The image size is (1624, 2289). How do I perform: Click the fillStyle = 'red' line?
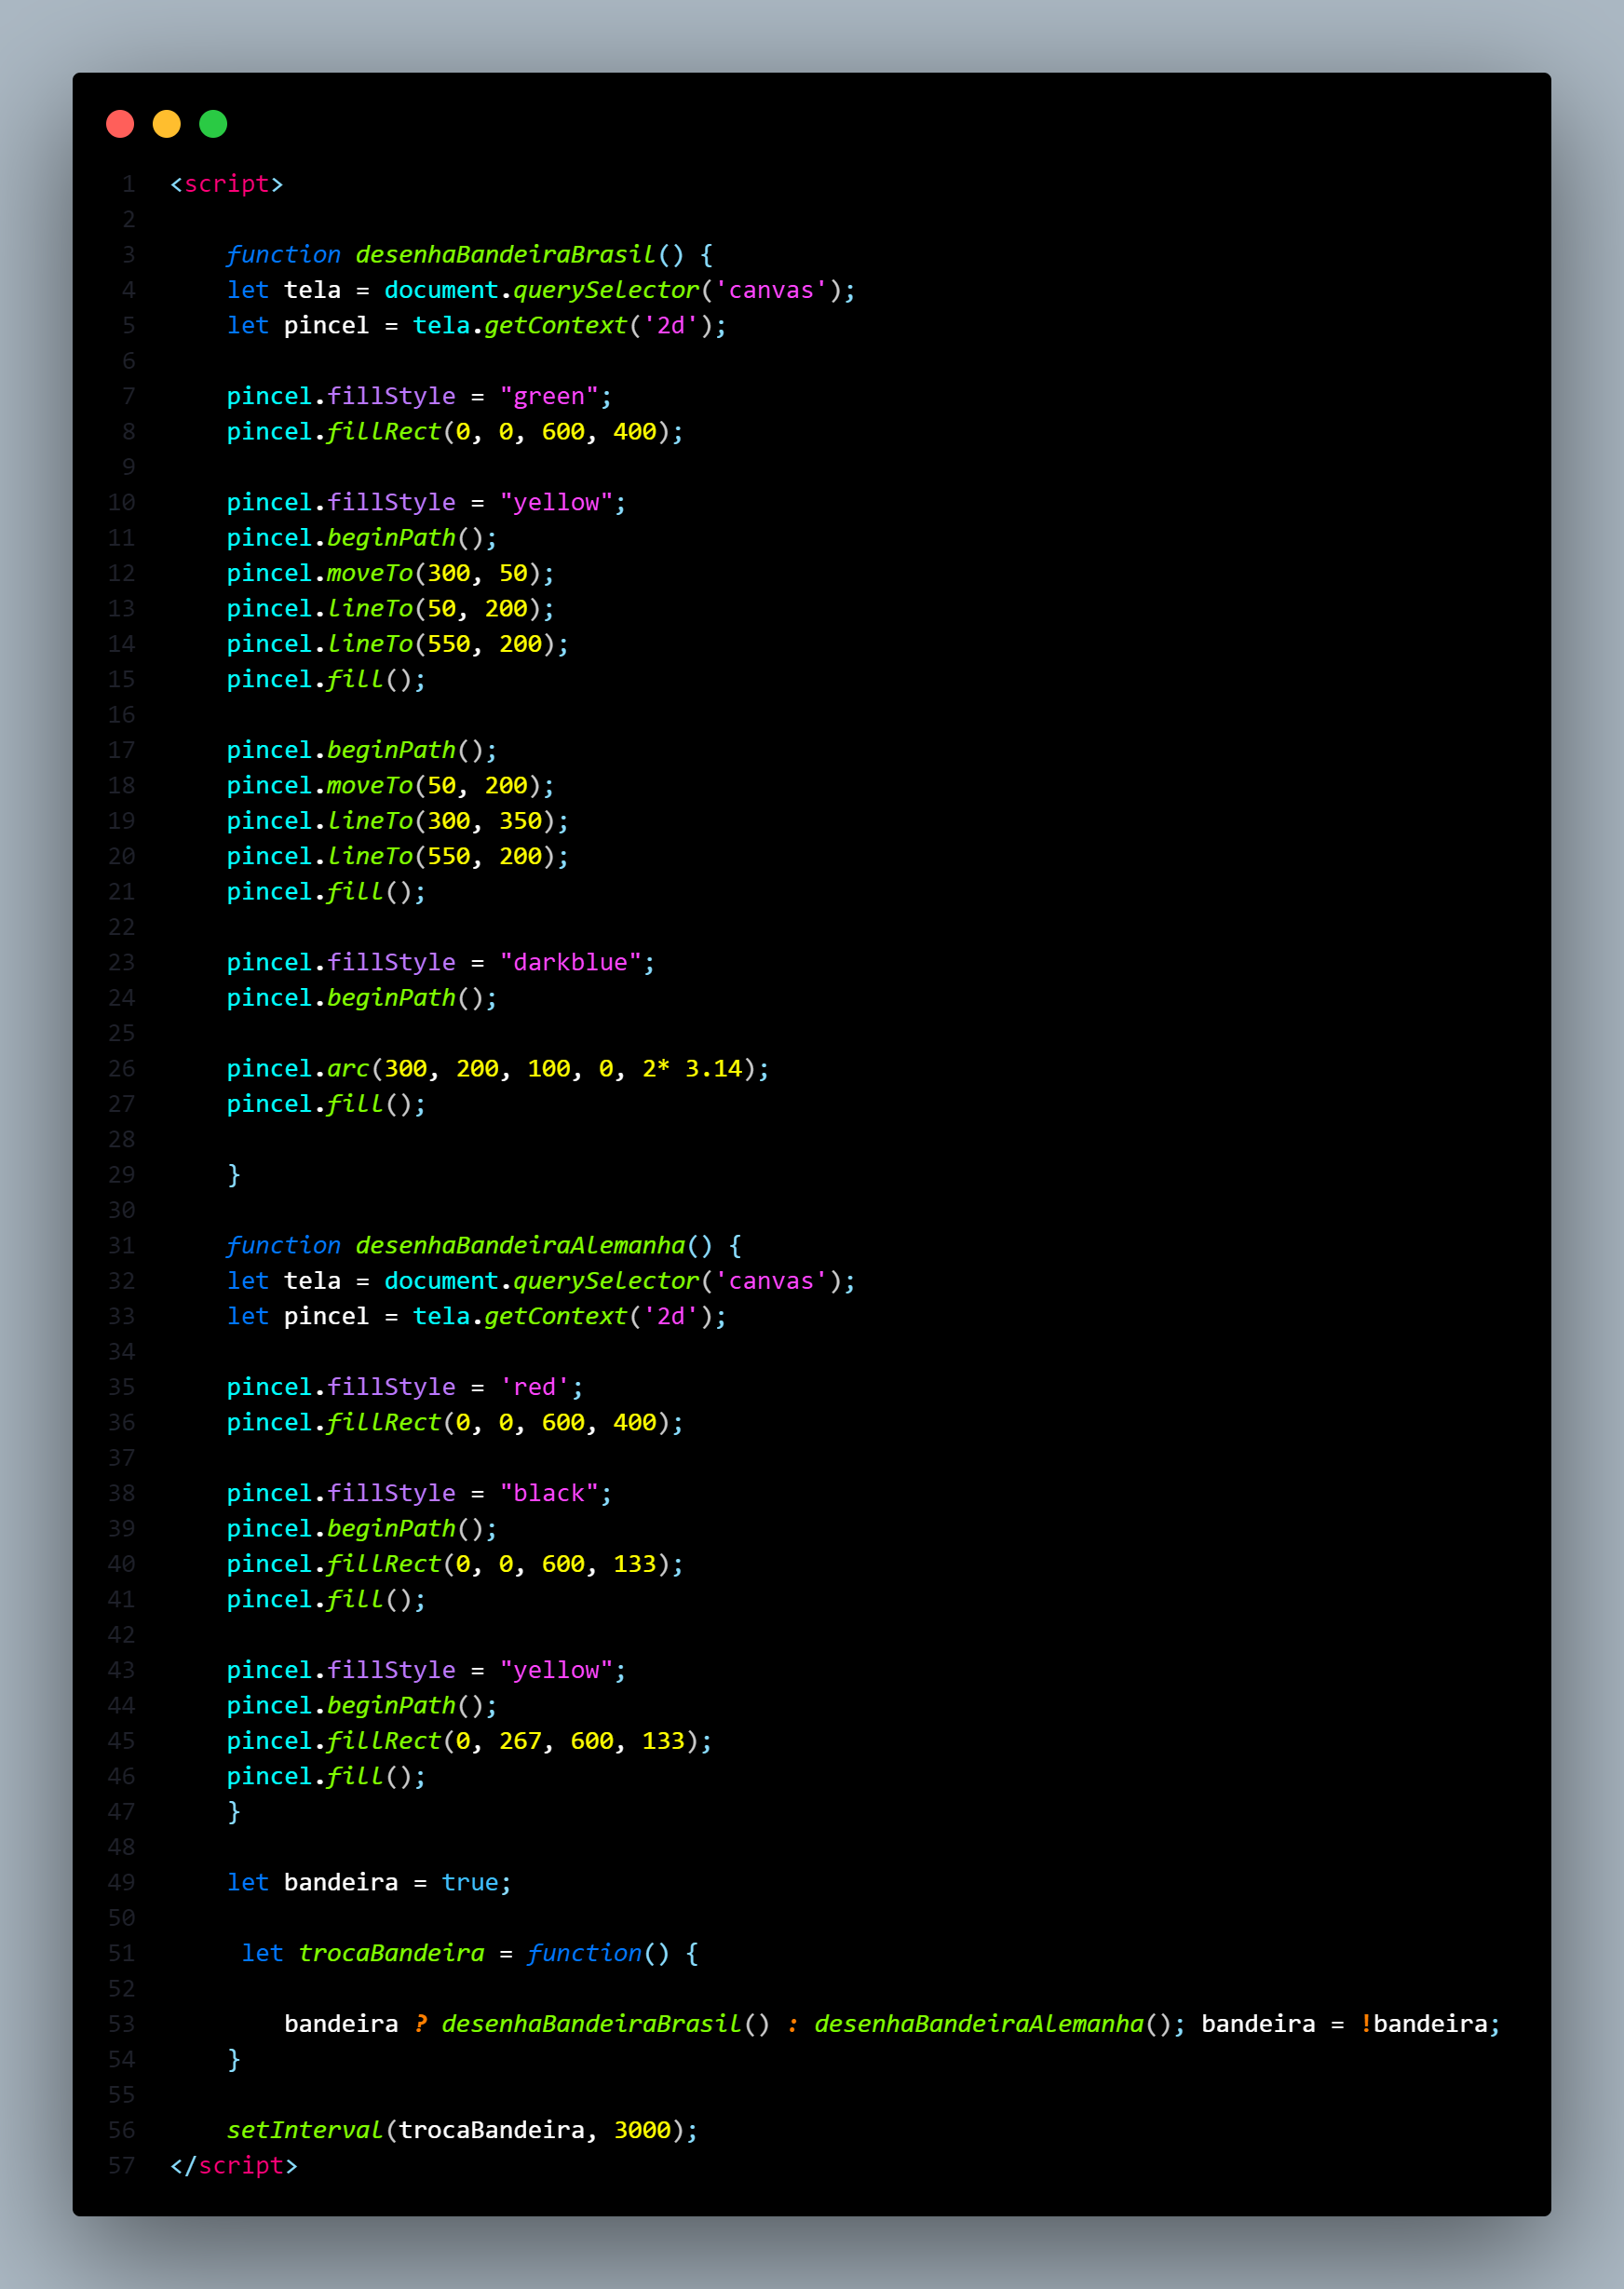tap(405, 1387)
